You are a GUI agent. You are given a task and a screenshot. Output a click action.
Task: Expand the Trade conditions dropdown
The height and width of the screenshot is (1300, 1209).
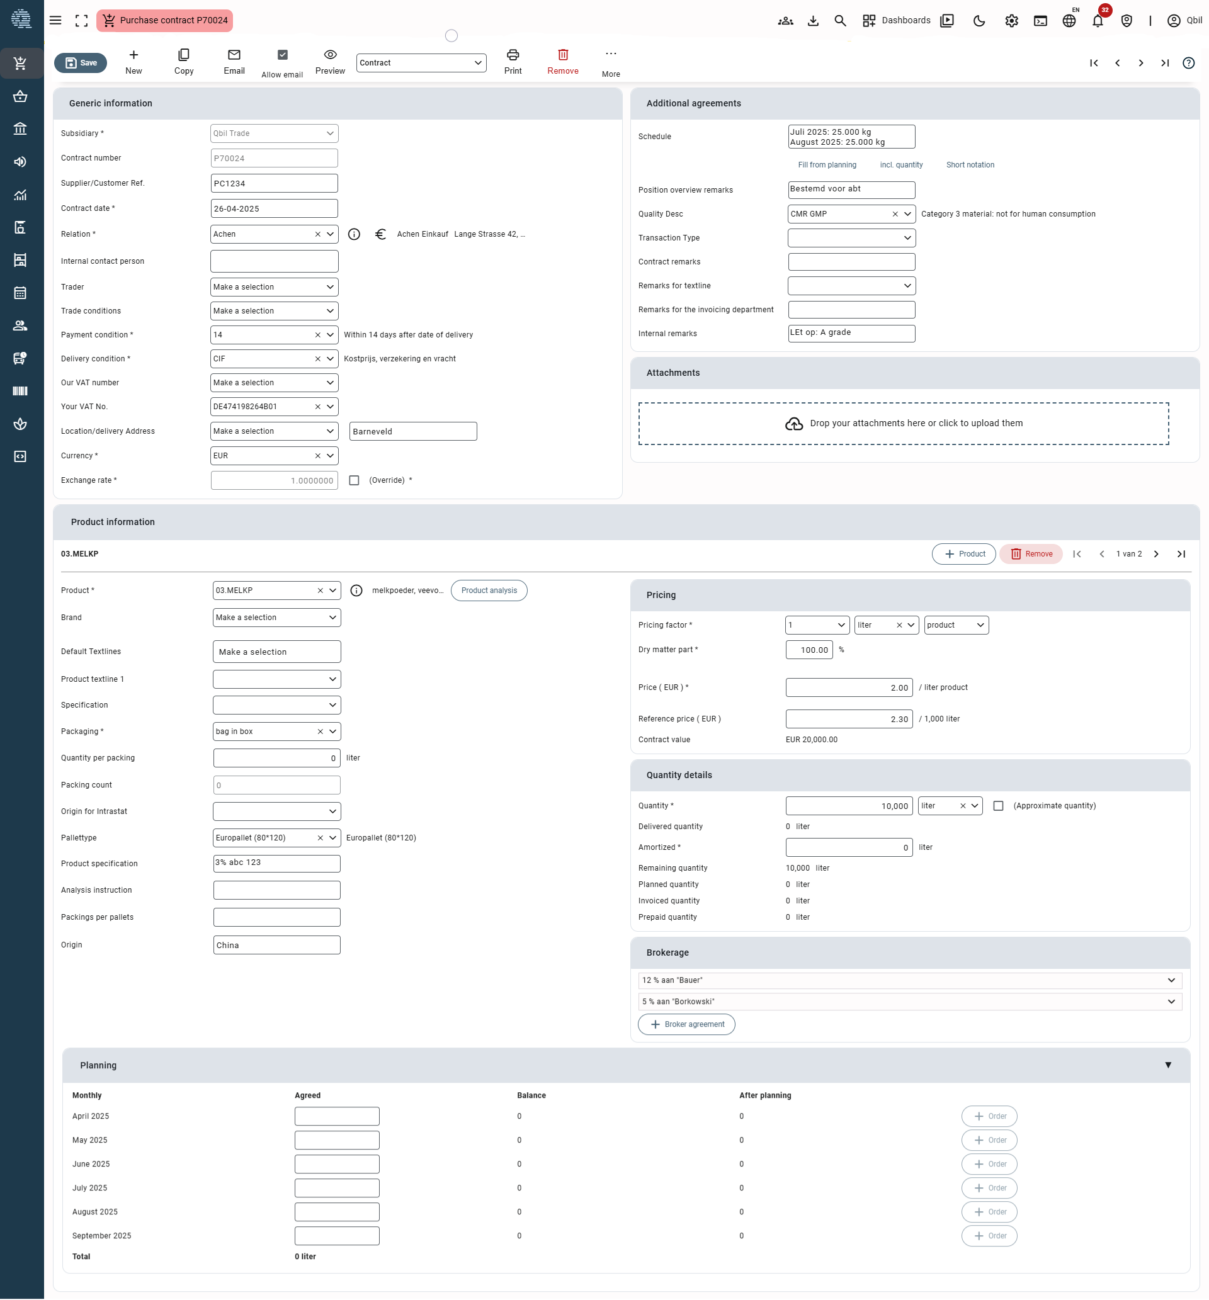tap(274, 311)
